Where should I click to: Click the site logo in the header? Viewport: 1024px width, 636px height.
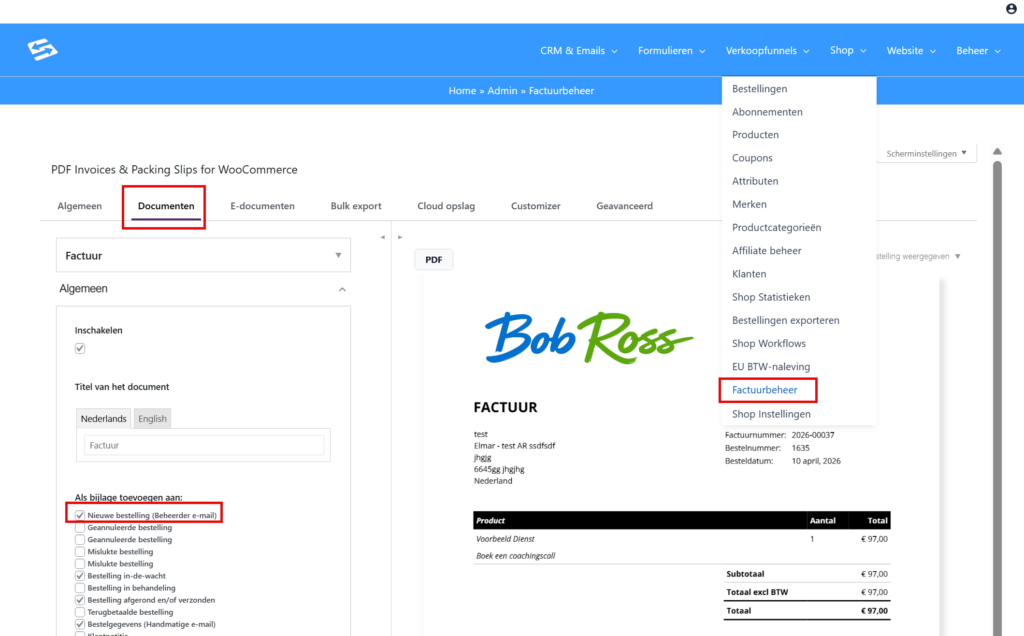point(43,49)
